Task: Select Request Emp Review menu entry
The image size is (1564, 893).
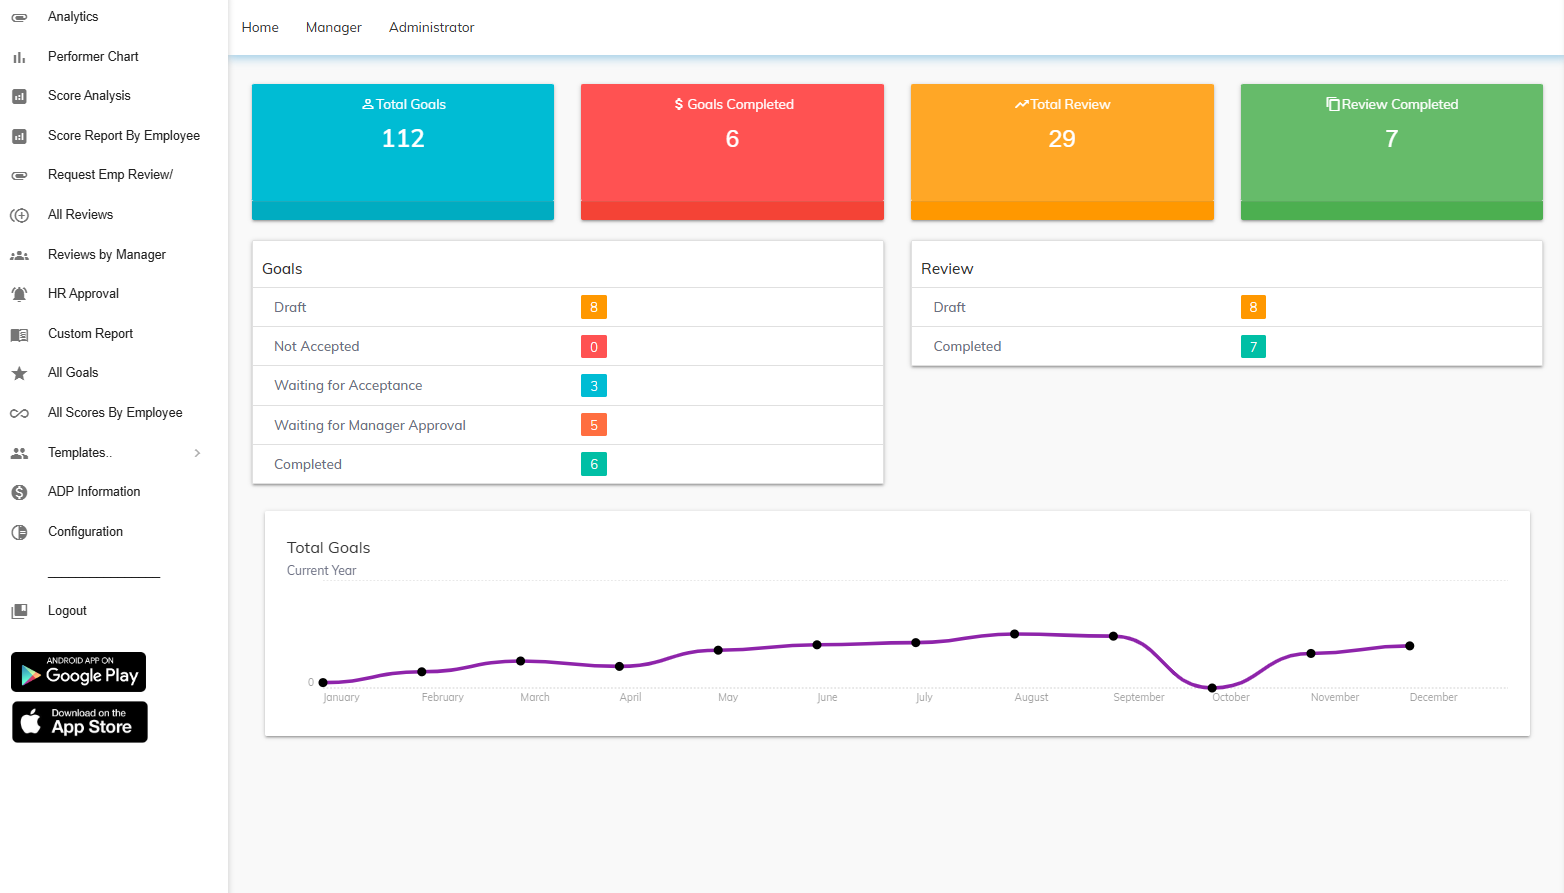Action: (110, 175)
